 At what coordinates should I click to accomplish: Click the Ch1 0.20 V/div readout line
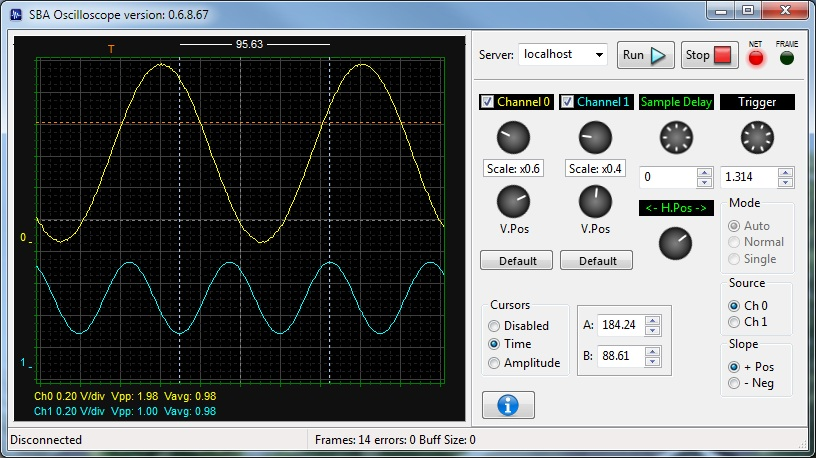click(125, 411)
